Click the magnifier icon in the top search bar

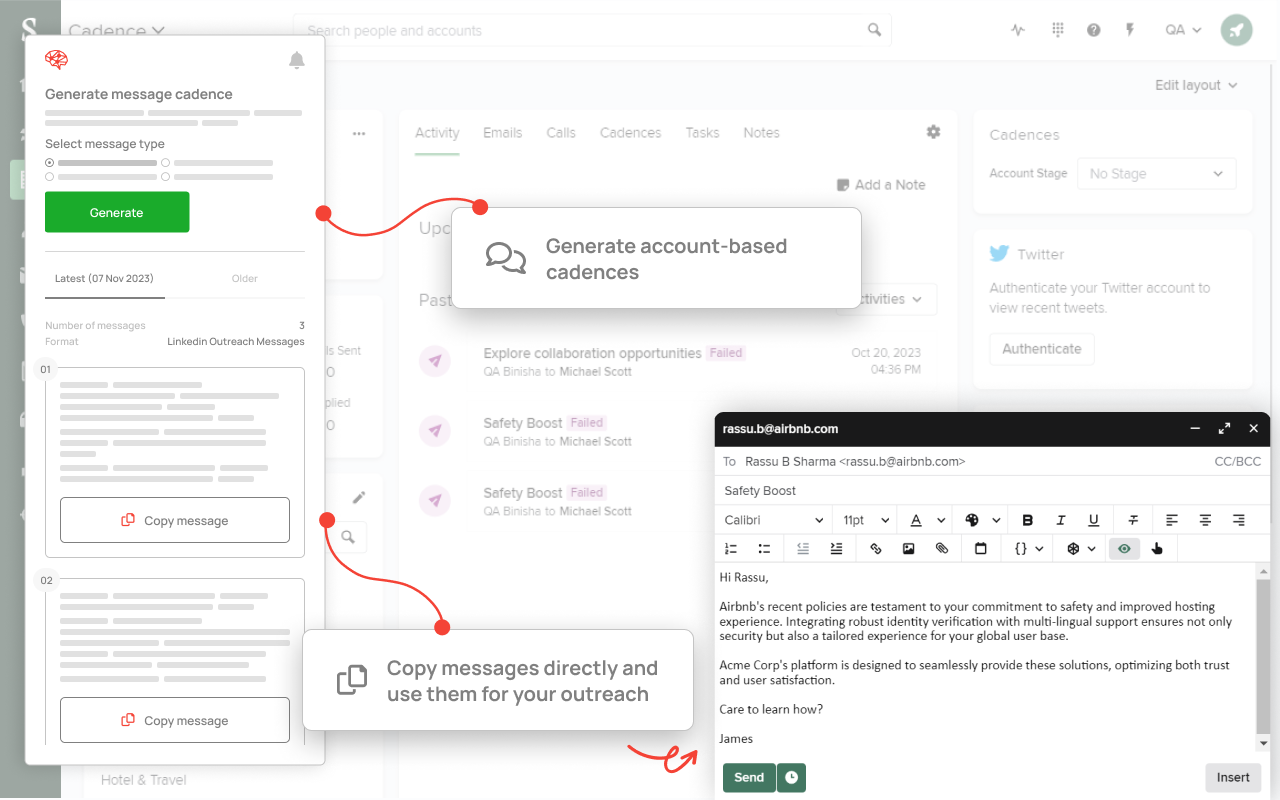875,30
